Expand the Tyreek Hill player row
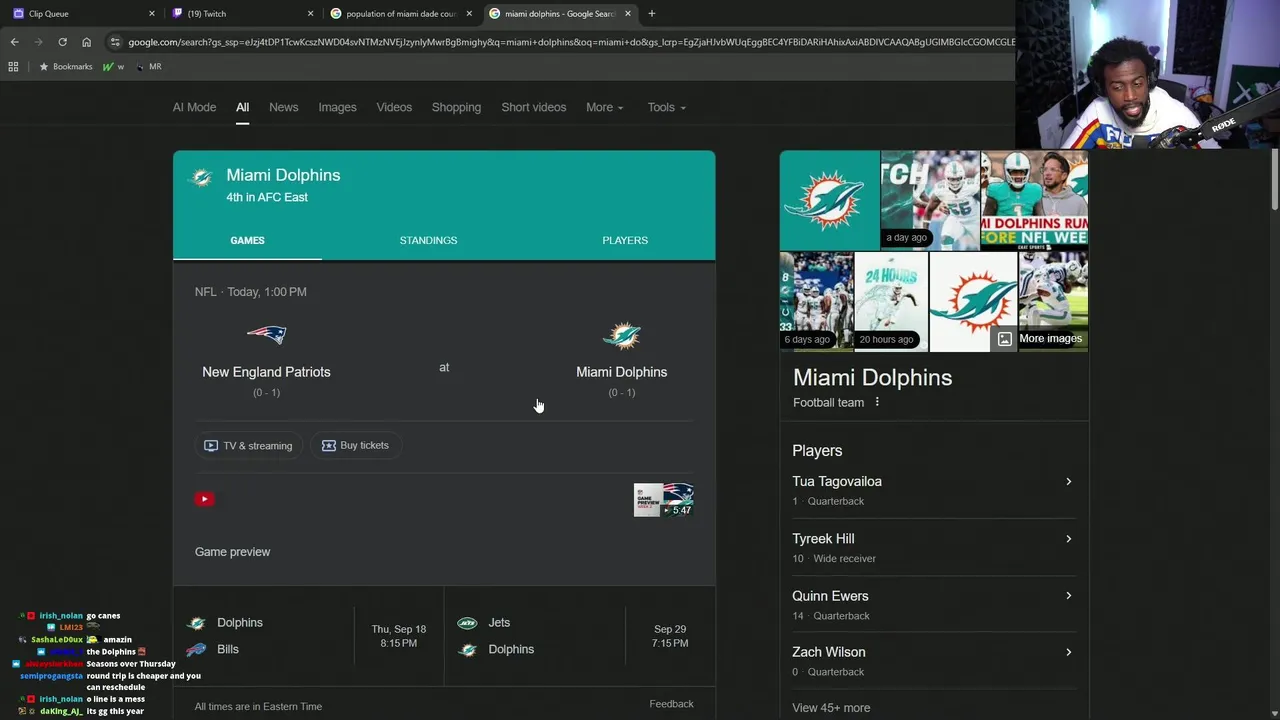The width and height of the screenshot is (1280, 720). [x=932, y=547]
